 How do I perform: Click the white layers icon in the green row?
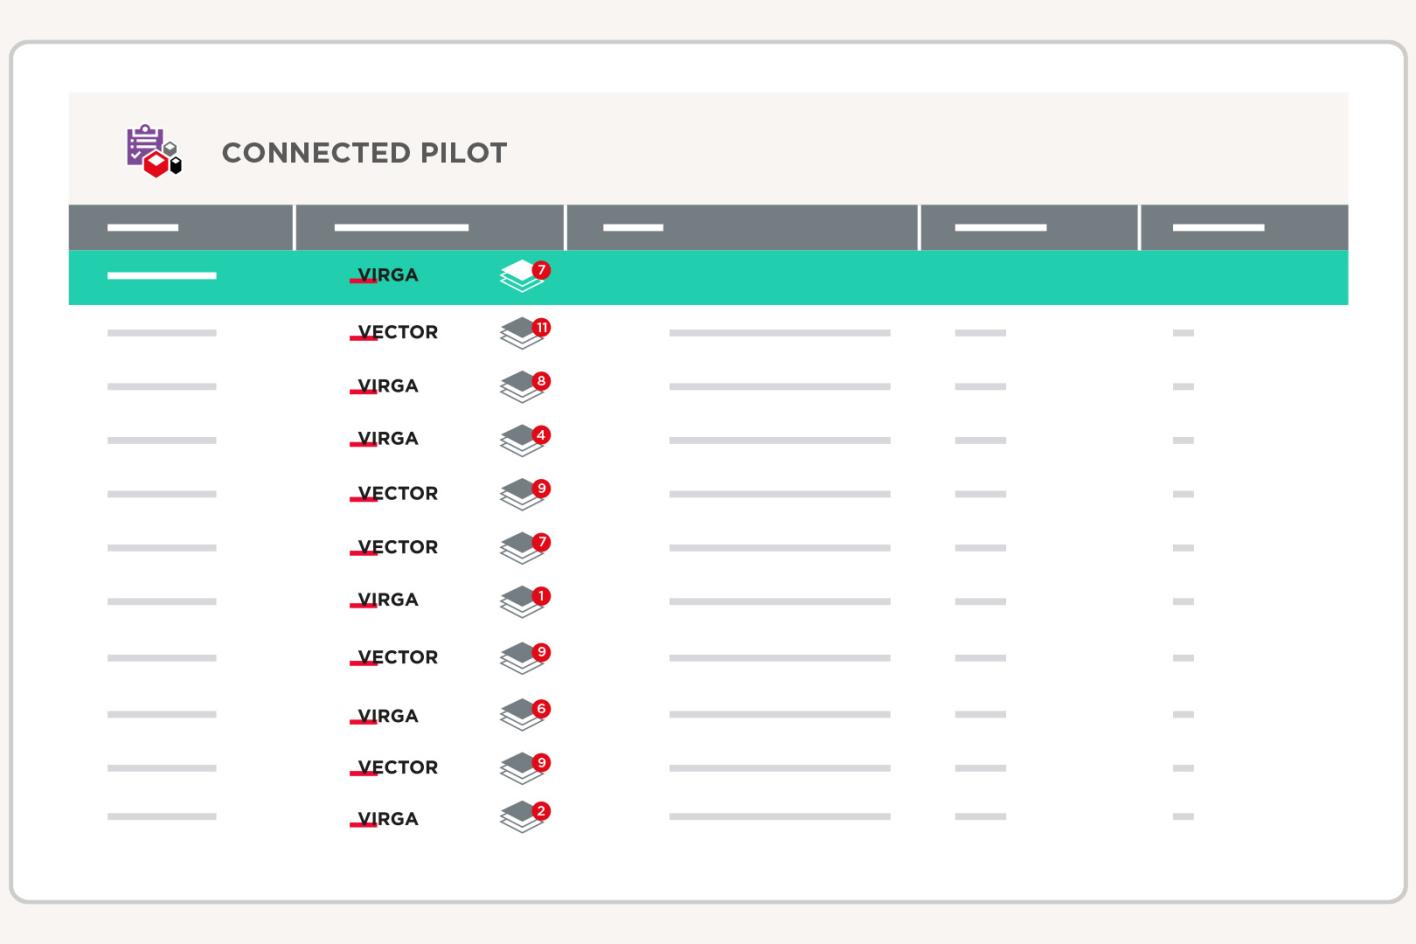(x=522, y=276)
